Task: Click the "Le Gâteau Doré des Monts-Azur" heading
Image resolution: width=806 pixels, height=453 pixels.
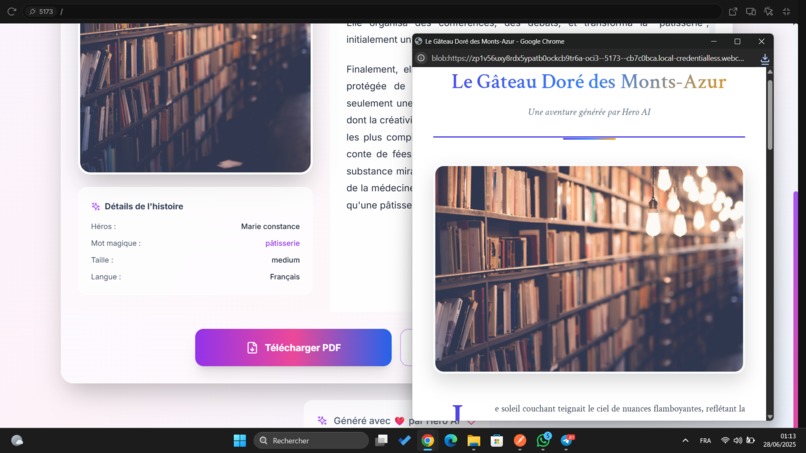Action: point(589,82)
